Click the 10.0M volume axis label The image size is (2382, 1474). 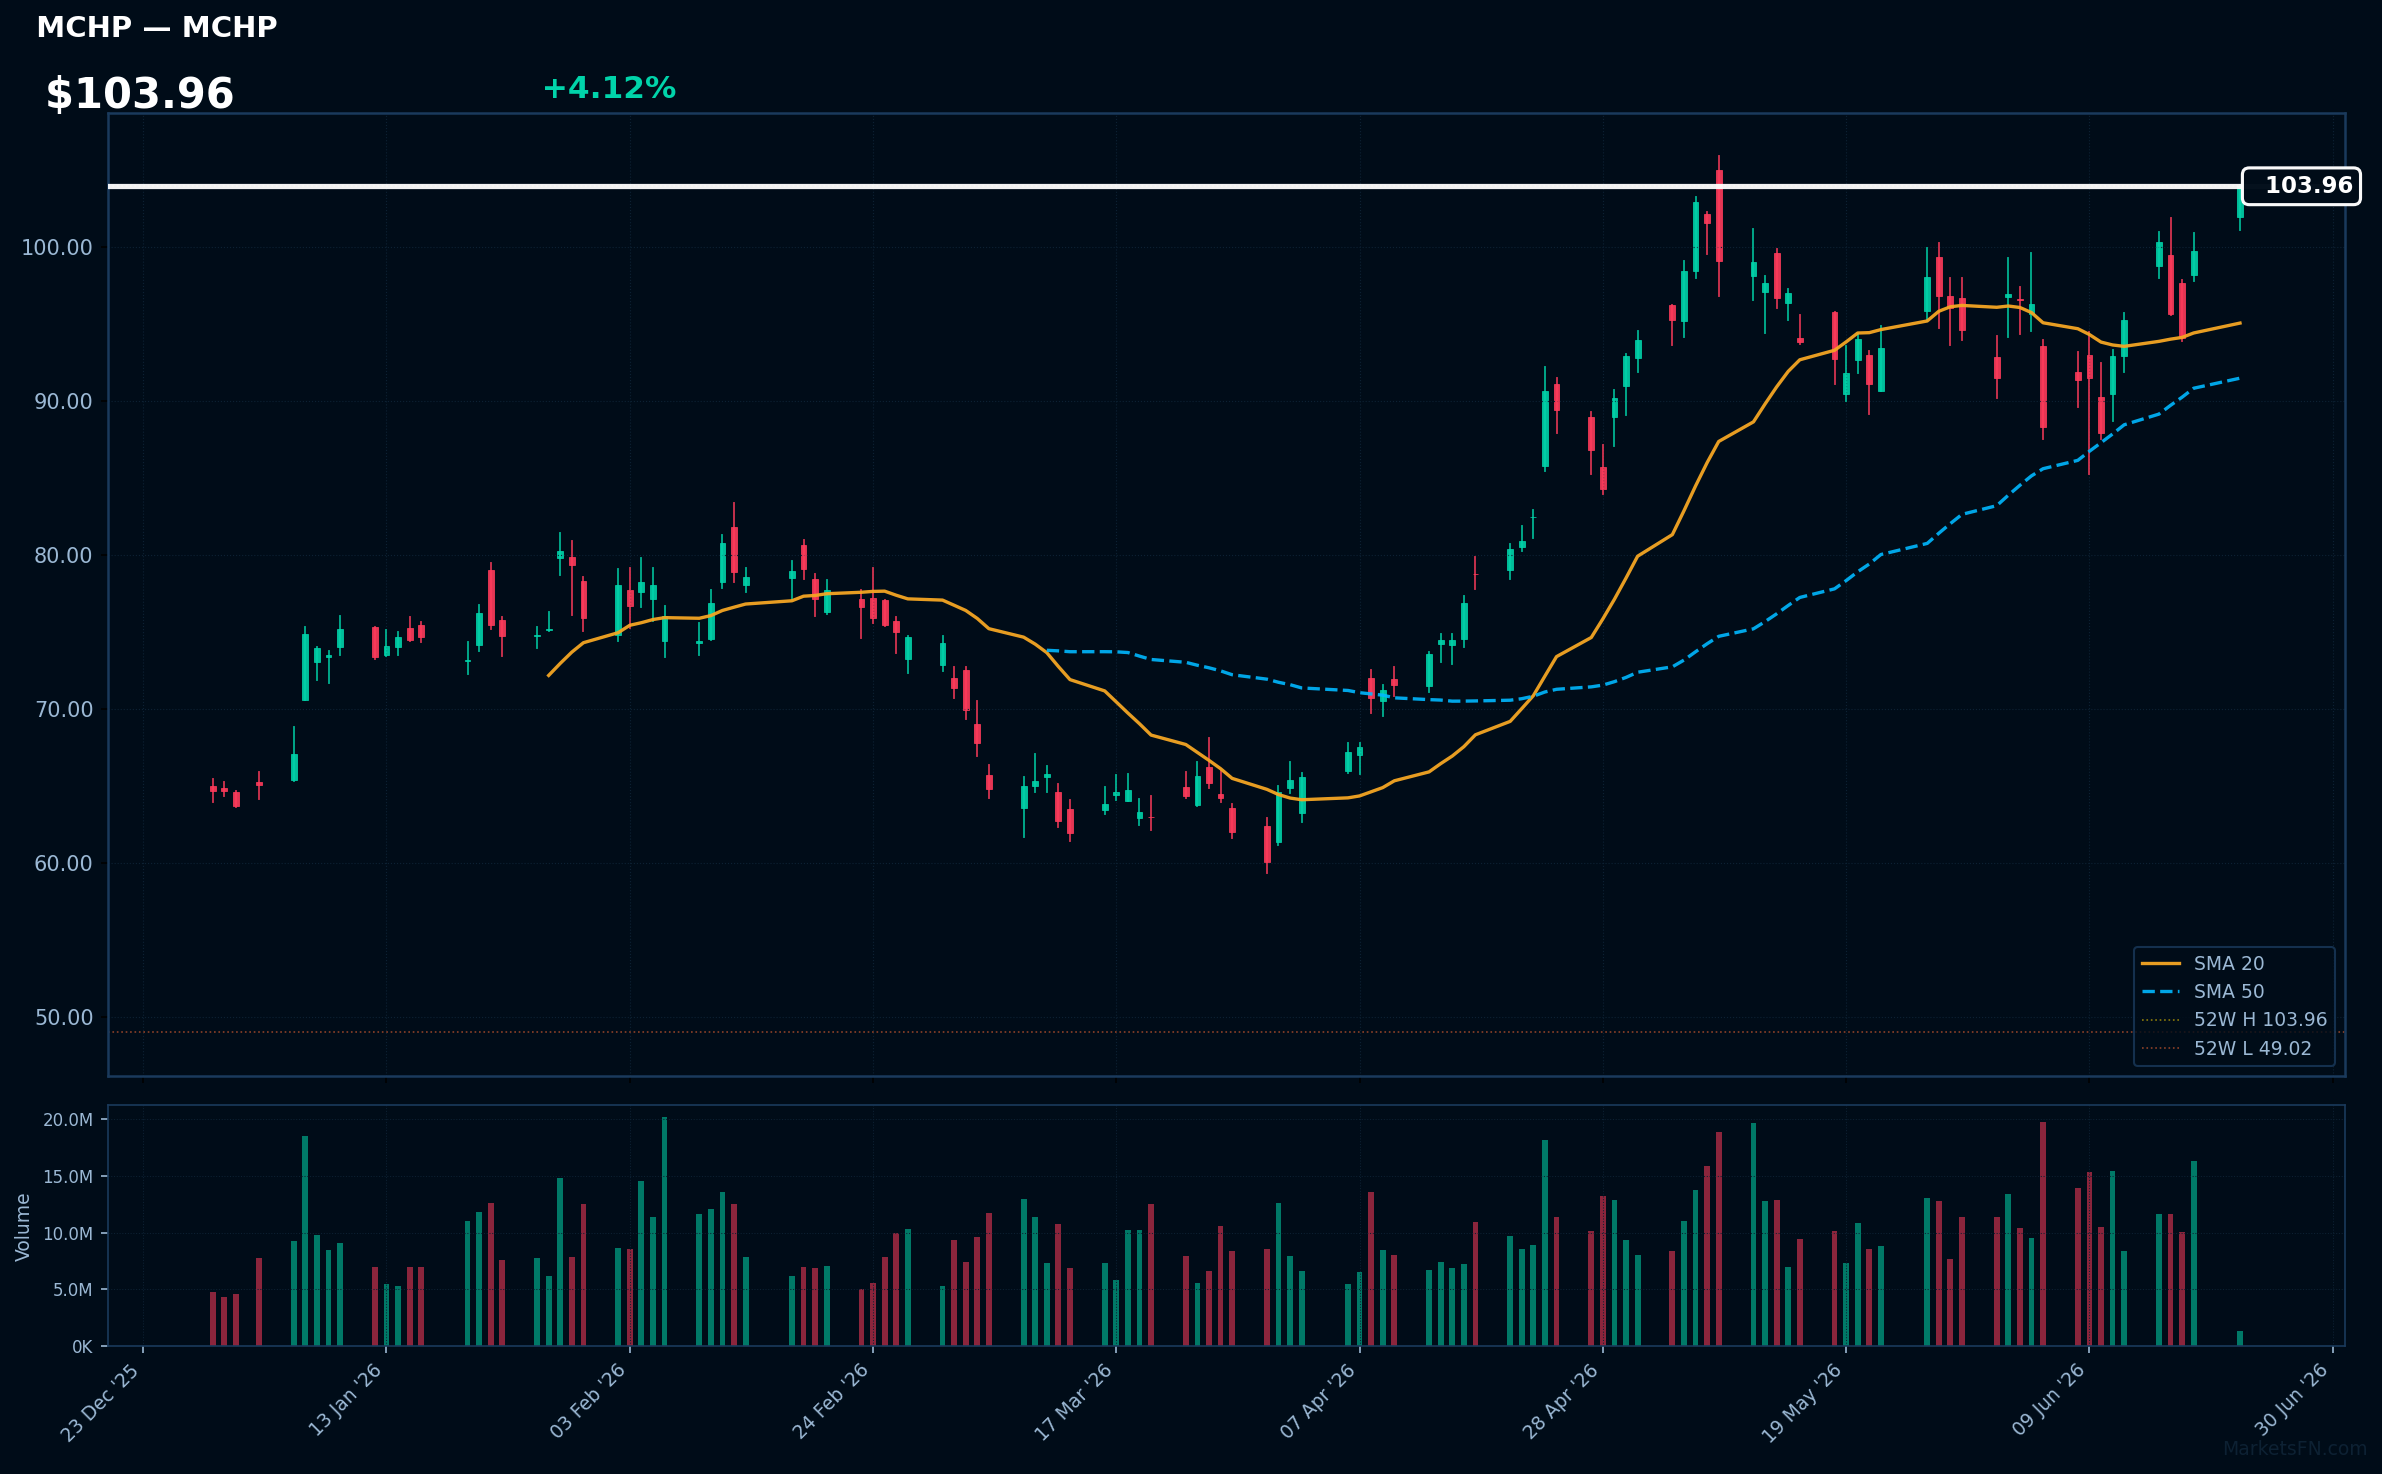[x=68, y=1234]
